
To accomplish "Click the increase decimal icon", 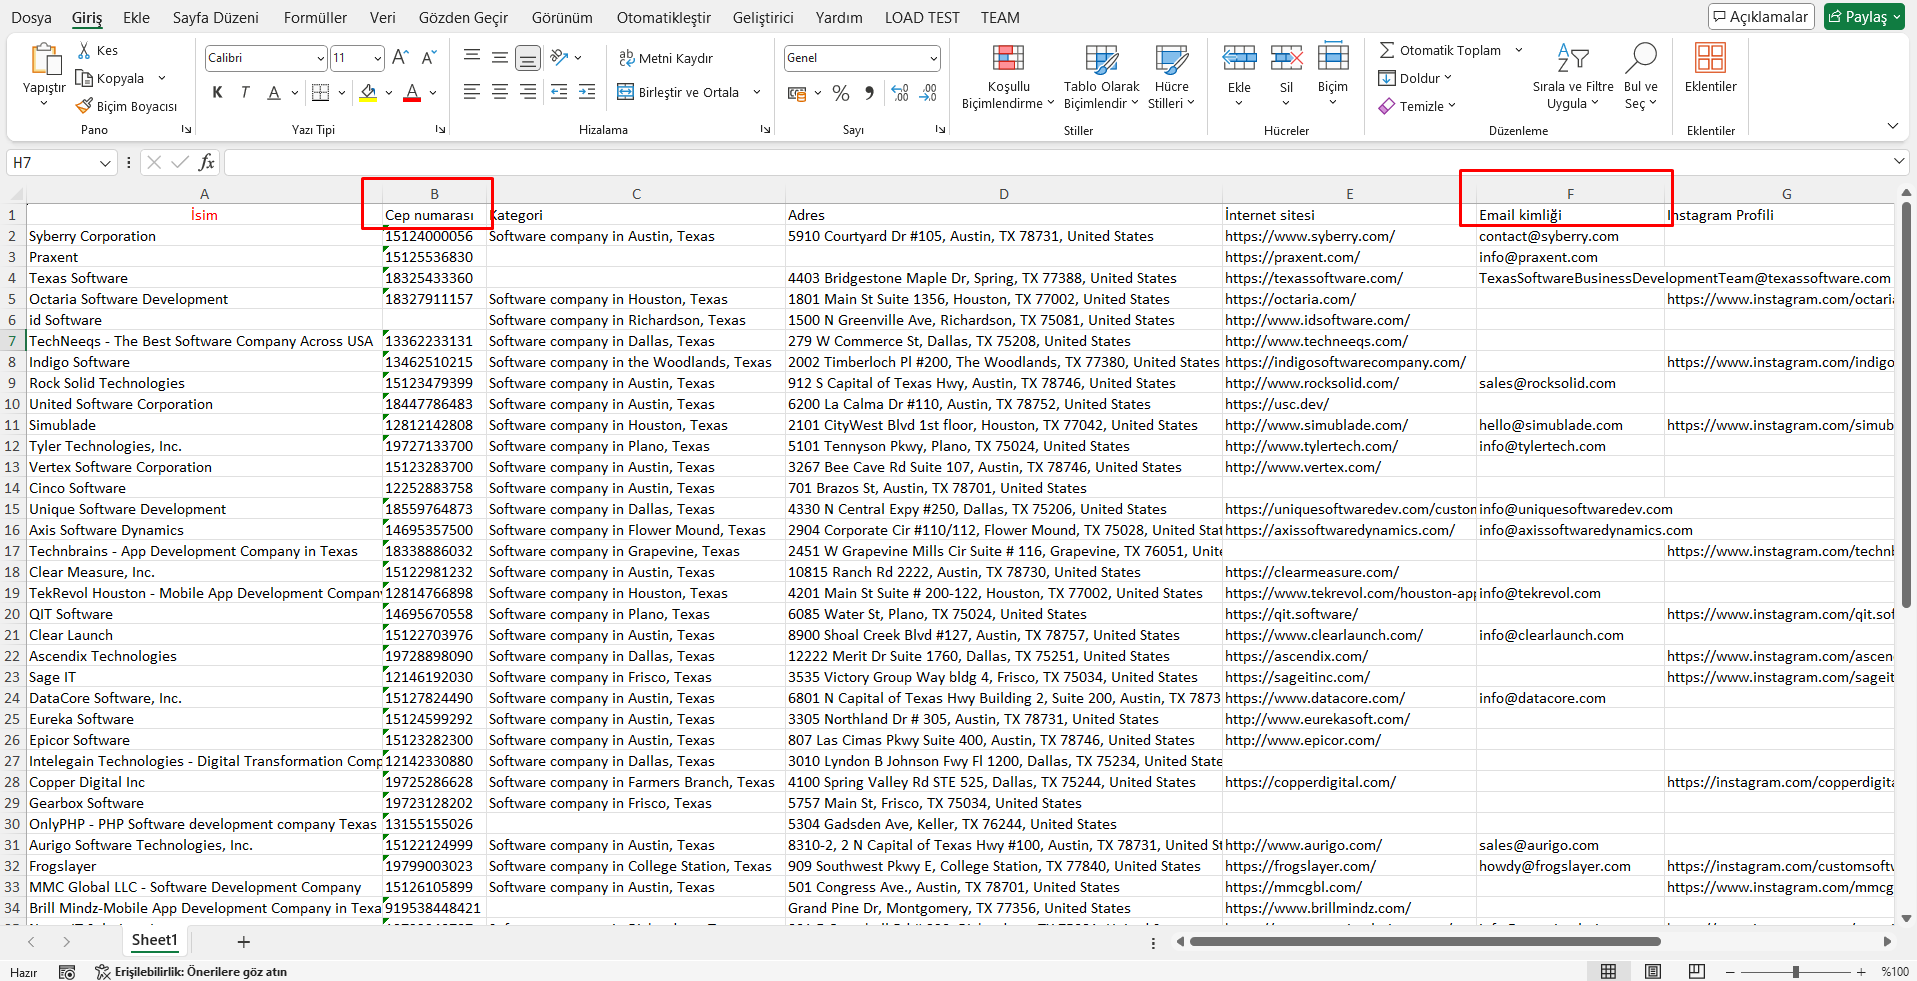I will click(900, 93).
